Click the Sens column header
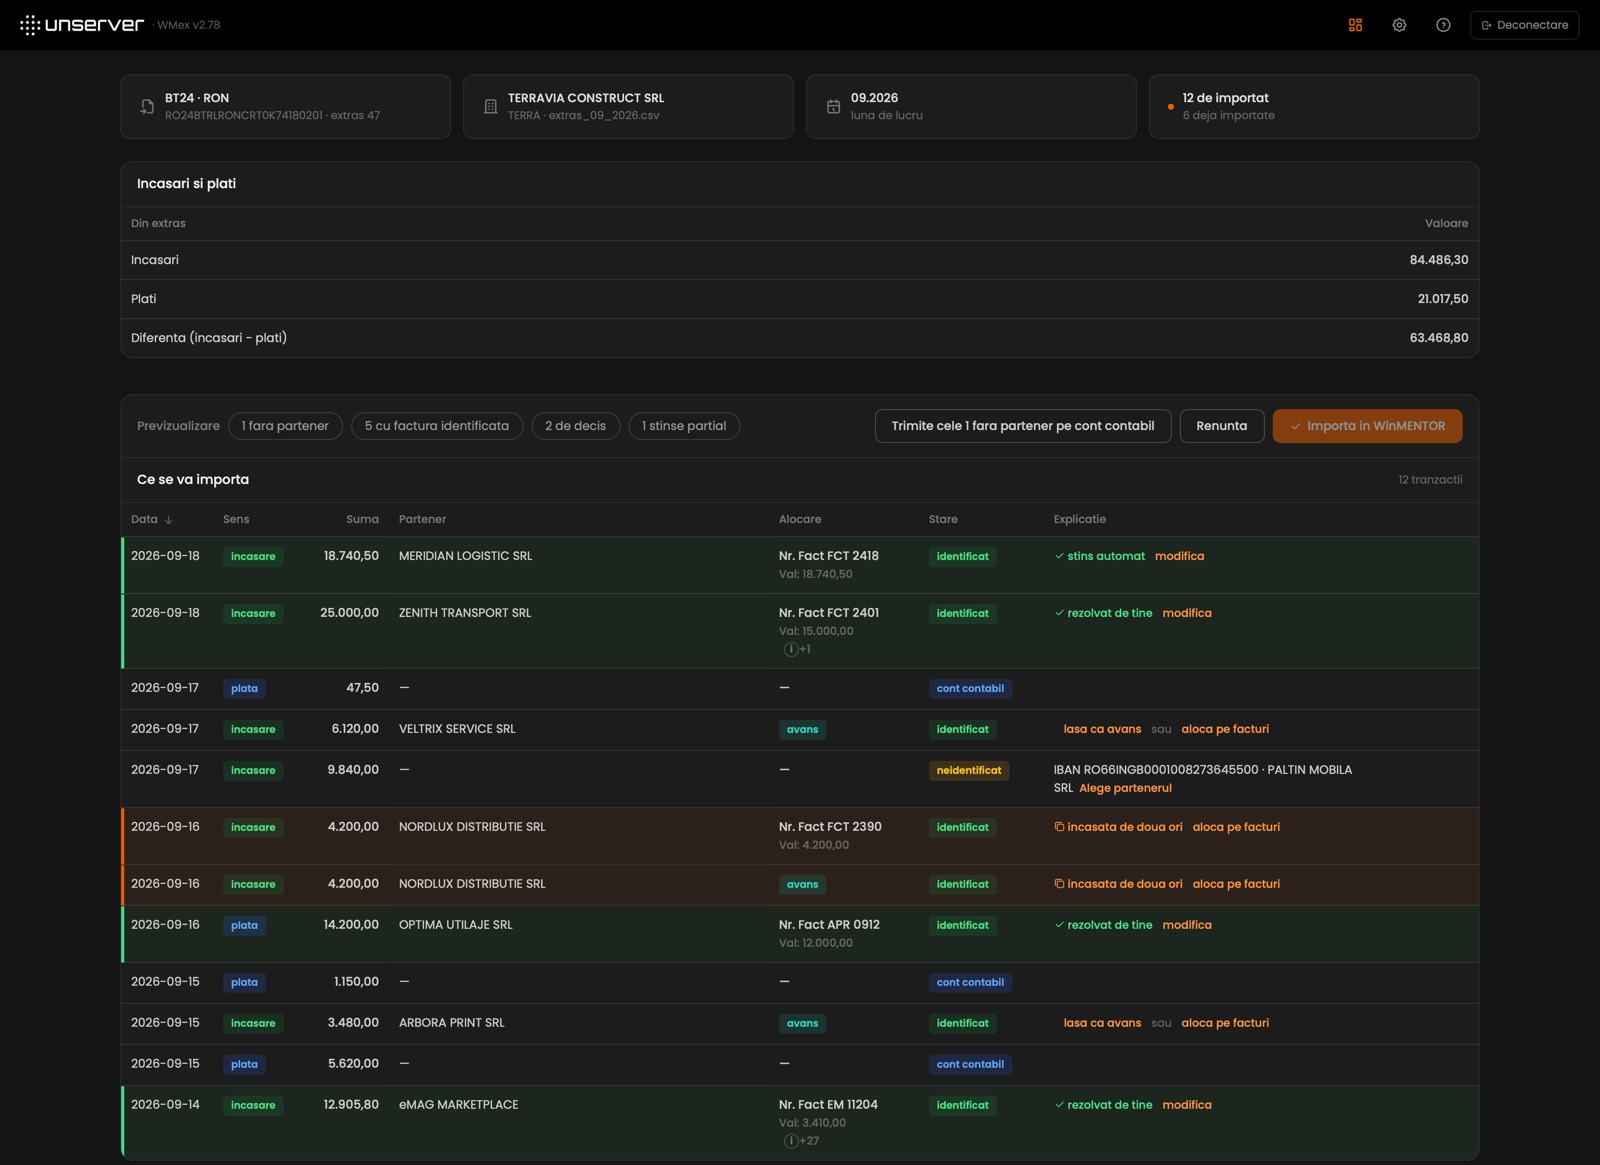Screen dimensions: 1600x1165 click(x=236, y=520)
